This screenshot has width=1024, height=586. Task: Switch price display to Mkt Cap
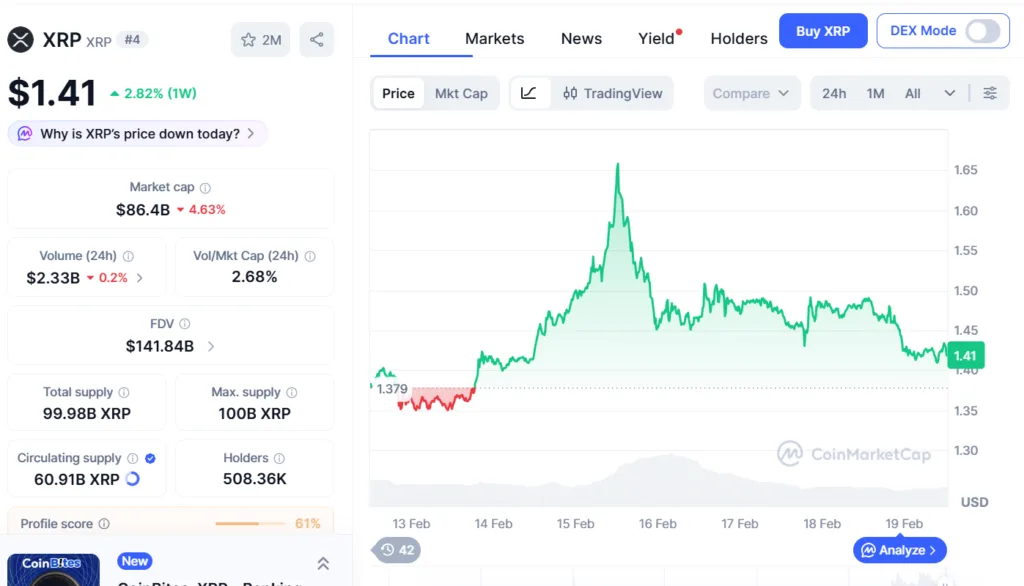coord(461,93)
